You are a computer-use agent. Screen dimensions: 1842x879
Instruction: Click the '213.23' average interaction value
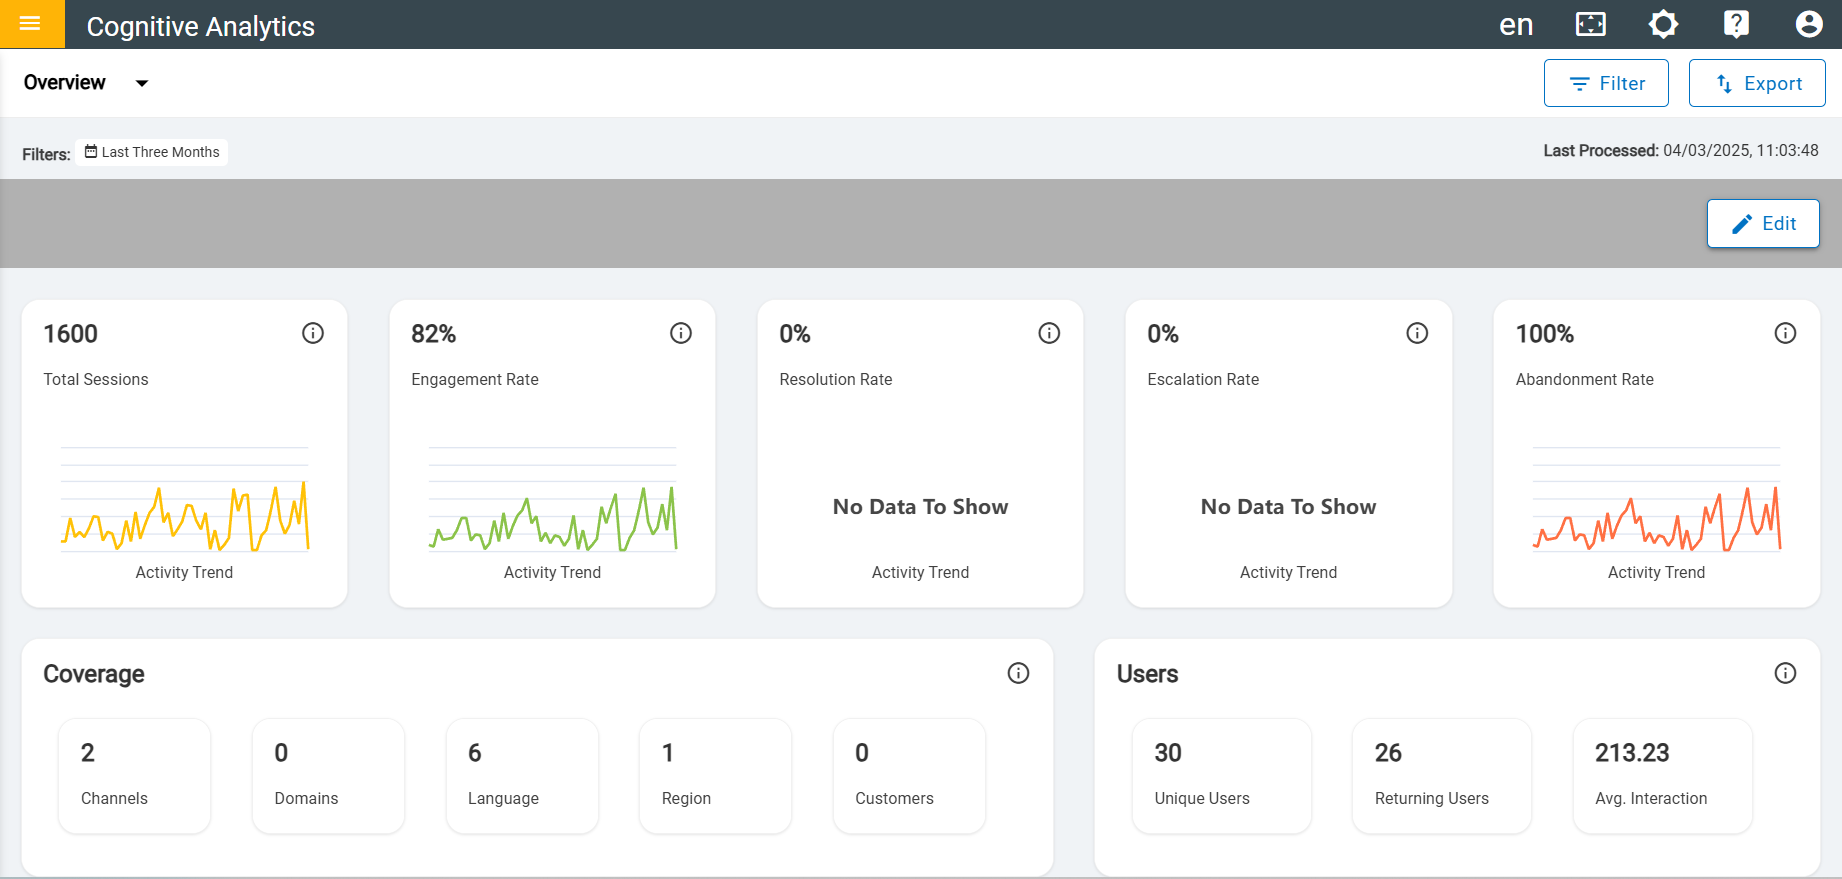tap(1632, 753)
